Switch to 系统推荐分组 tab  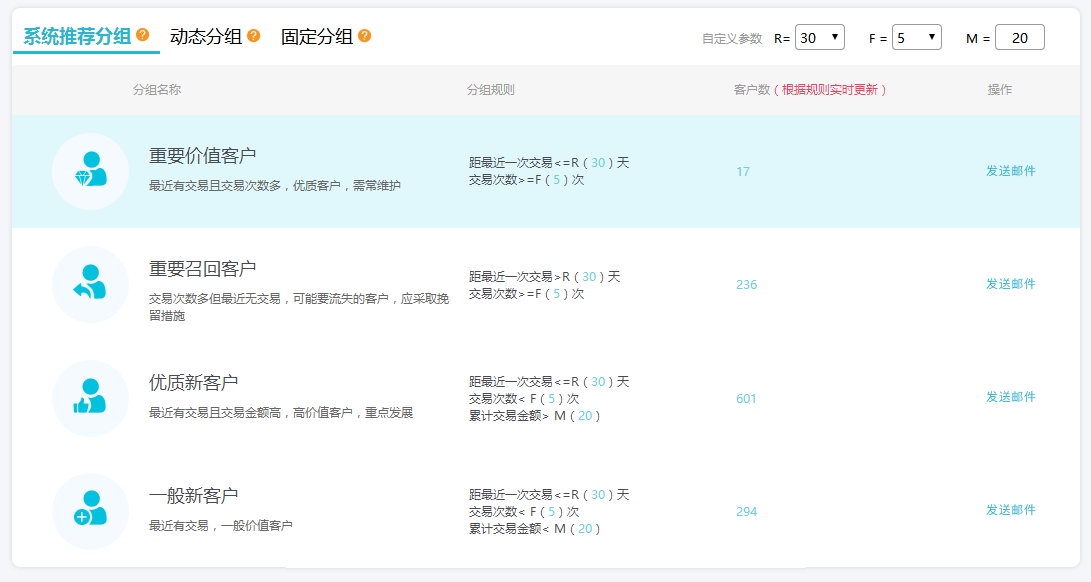[x=77, y=36]
